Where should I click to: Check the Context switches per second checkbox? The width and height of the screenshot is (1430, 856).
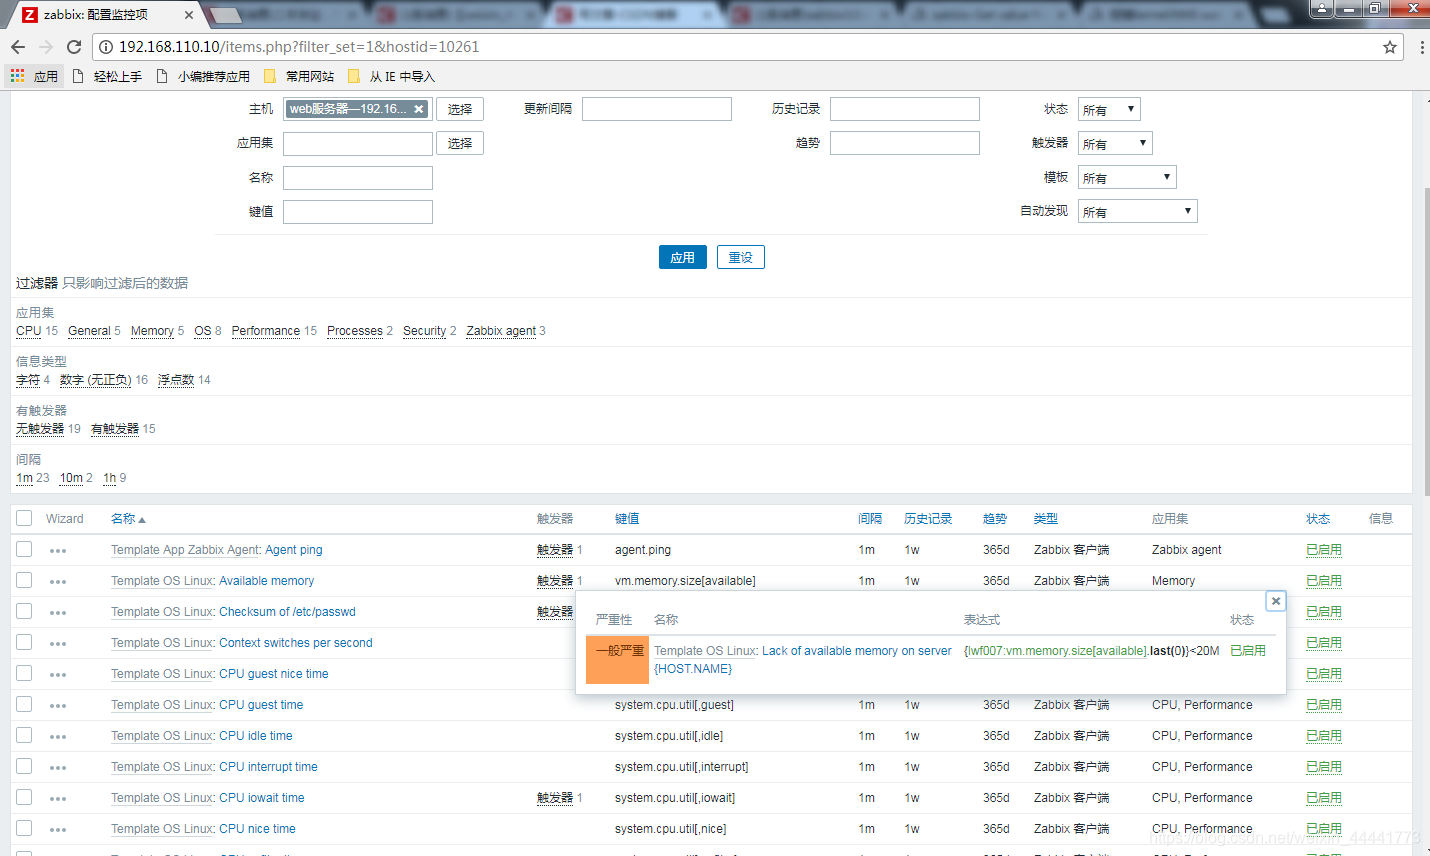click(24, 642)
